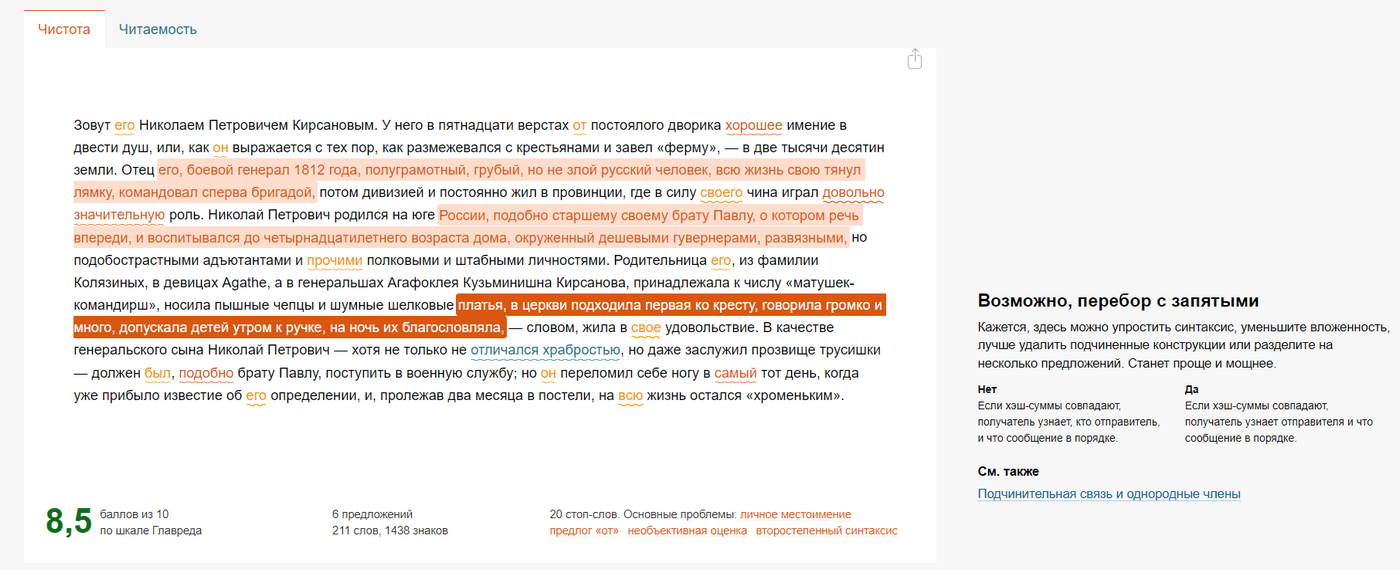Select problem filter необъективная оценка
Image resolution: width=1400 pixels, height=570 pixels.
(687, 531)
